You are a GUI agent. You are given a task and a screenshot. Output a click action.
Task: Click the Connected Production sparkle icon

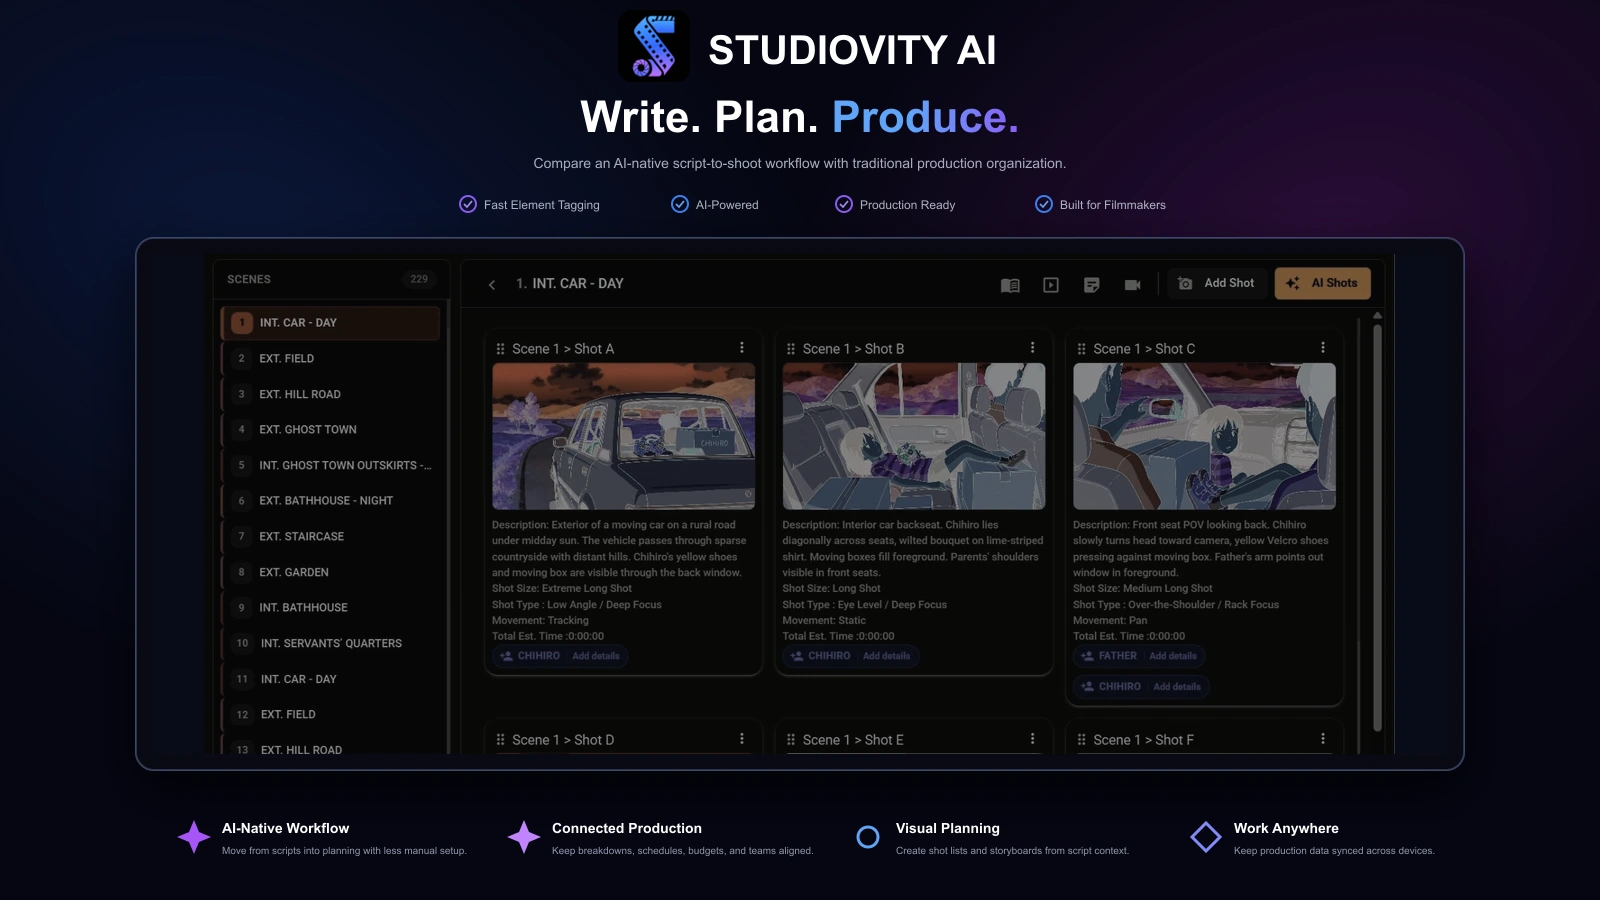point(524,837)
